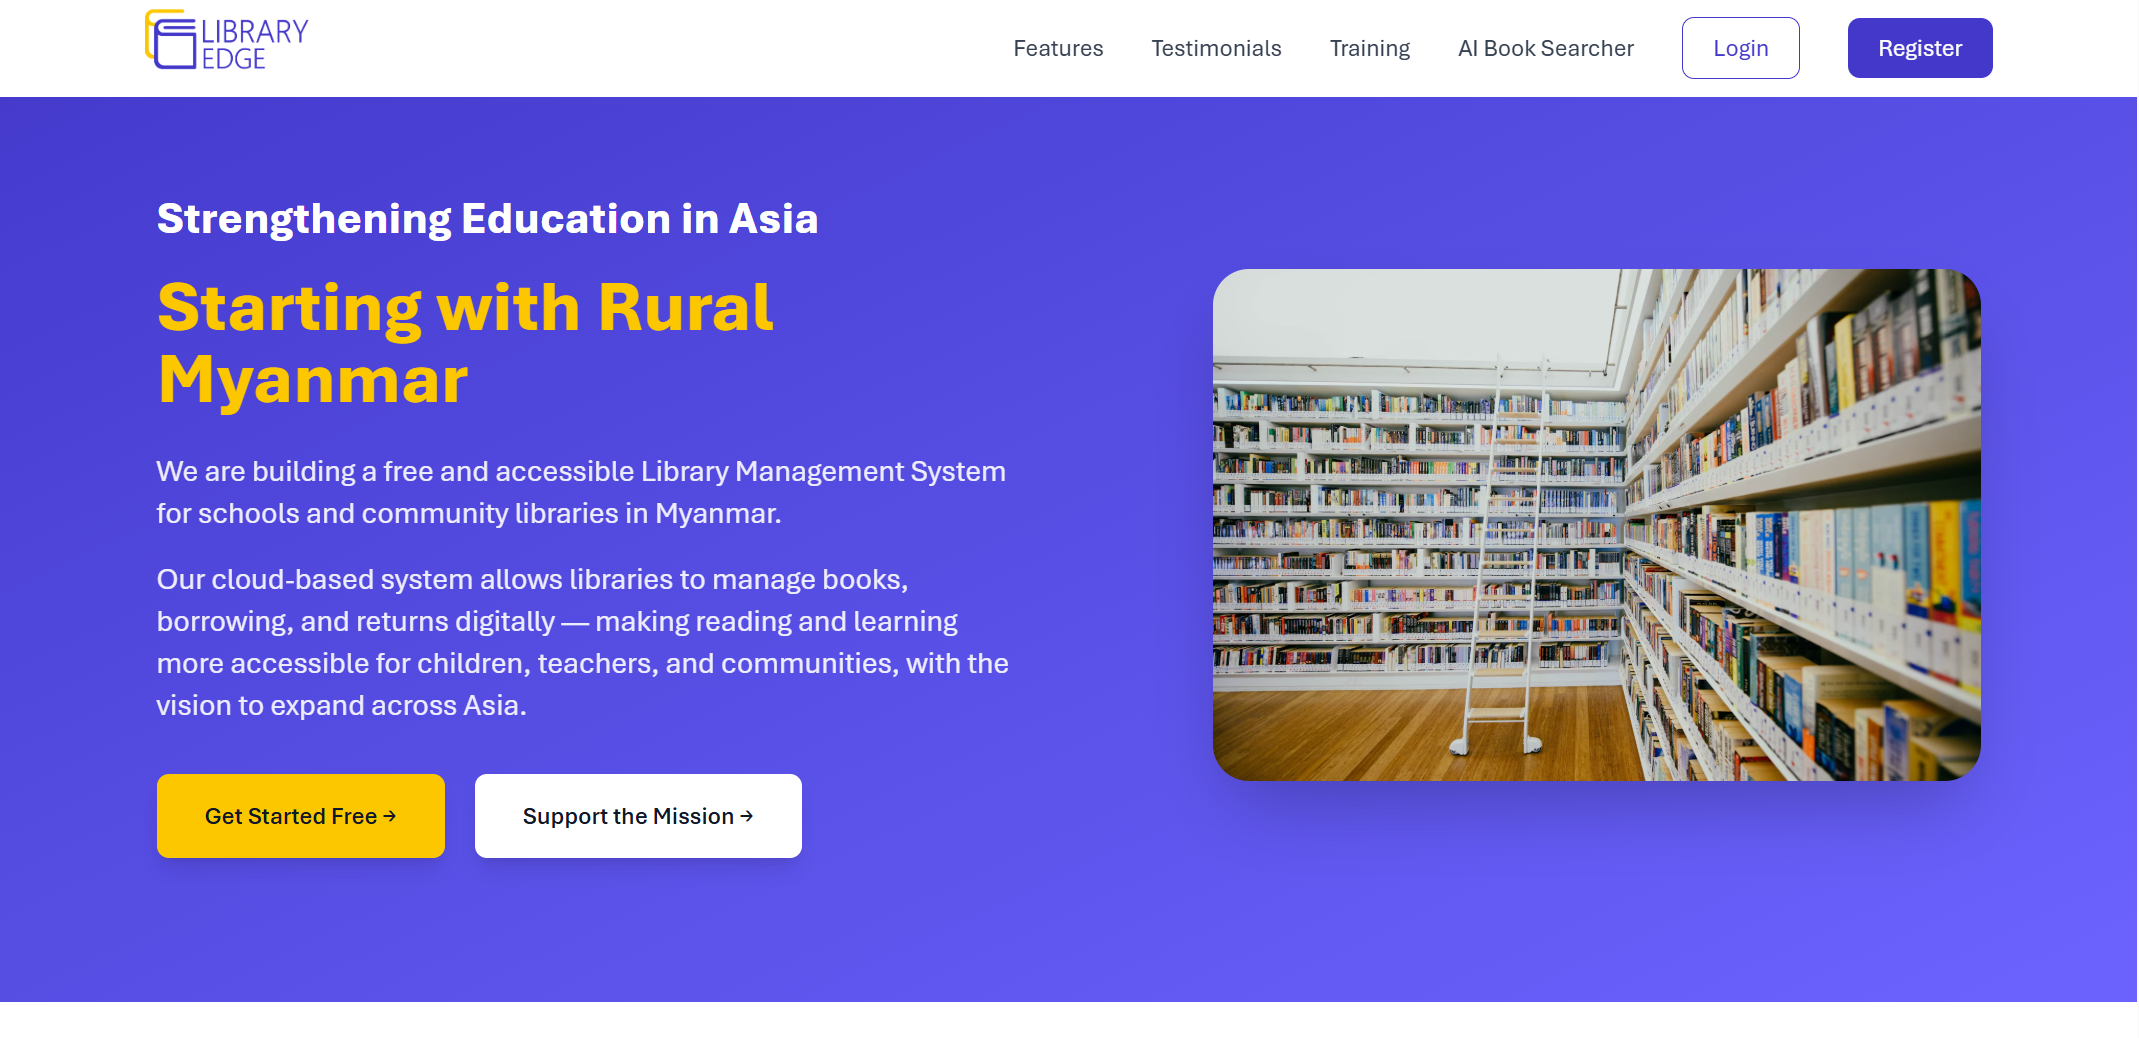The height and width of the screenshot is (1038, 2139).
Task: Click the LIBRARY EDGE logo text
Action: tap(255, 44)
